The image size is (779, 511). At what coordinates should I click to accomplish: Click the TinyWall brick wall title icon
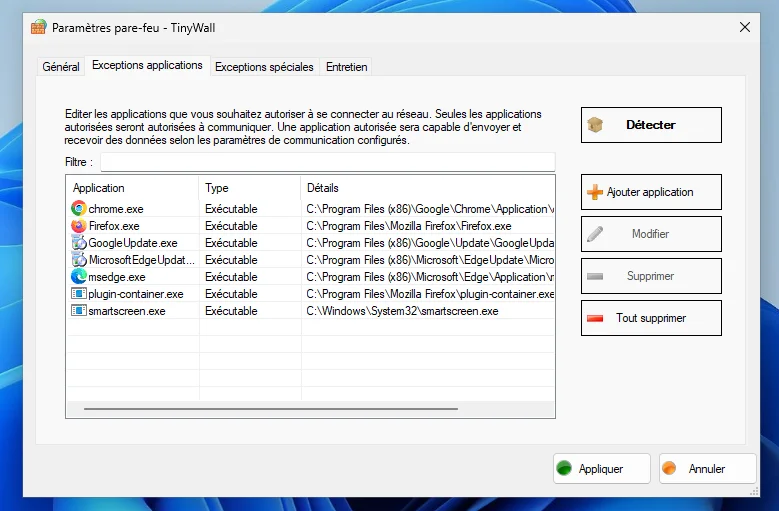click(x=38, y=27)
